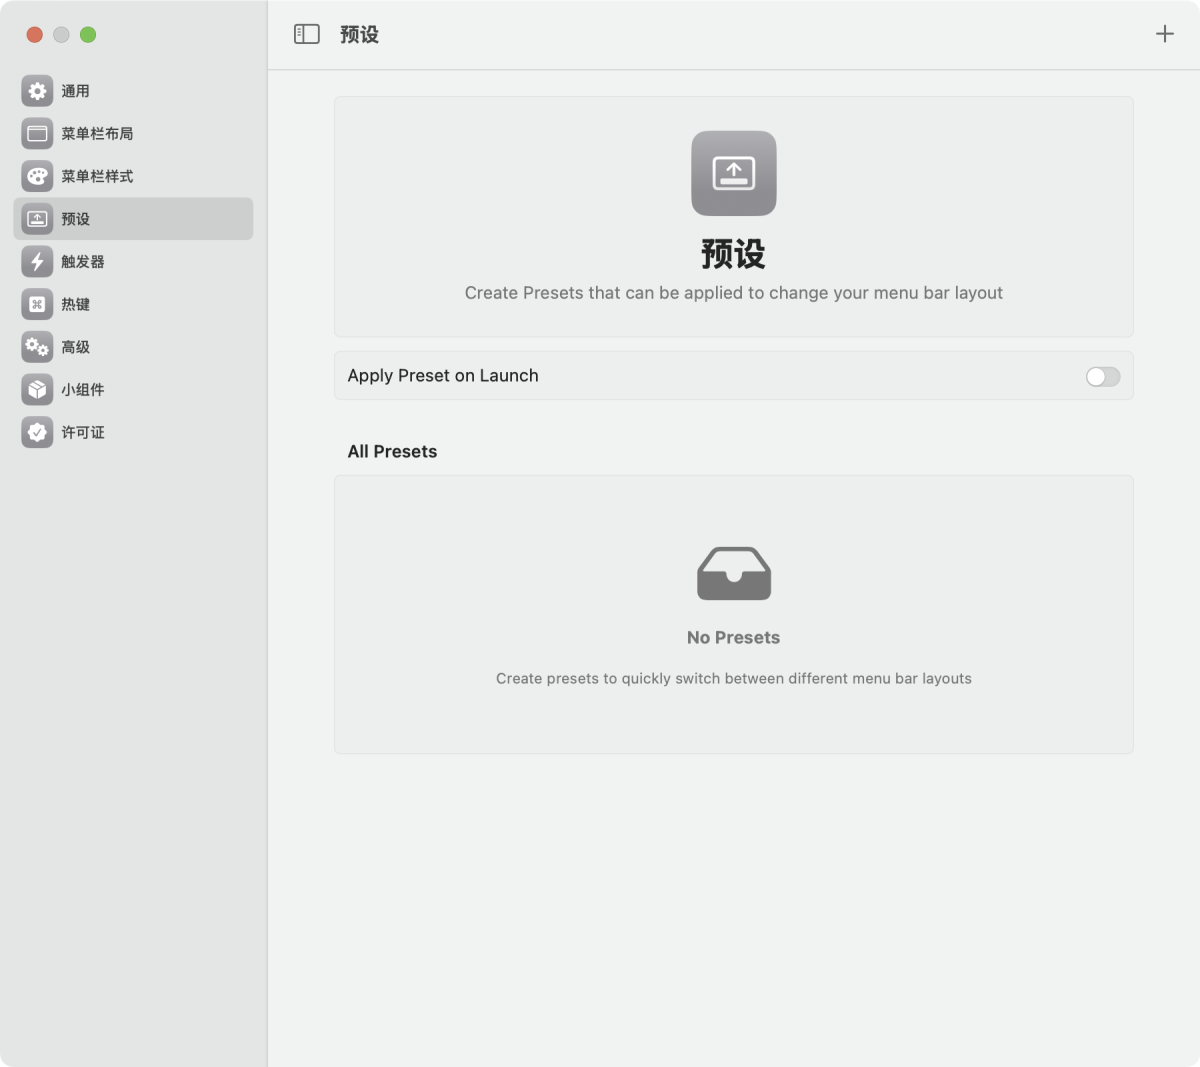Collapse the sidebar using the toolbar toggle
1200x1067 pixels.
coord(306,34)
